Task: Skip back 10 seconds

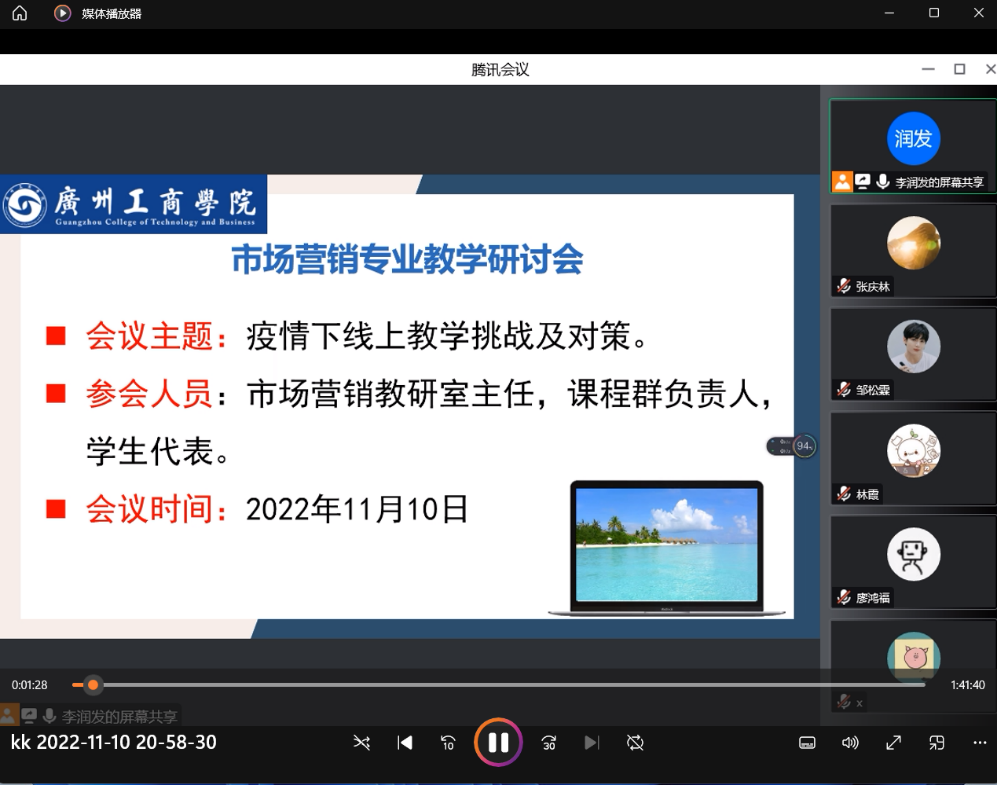Action: [x=449, y=742]
